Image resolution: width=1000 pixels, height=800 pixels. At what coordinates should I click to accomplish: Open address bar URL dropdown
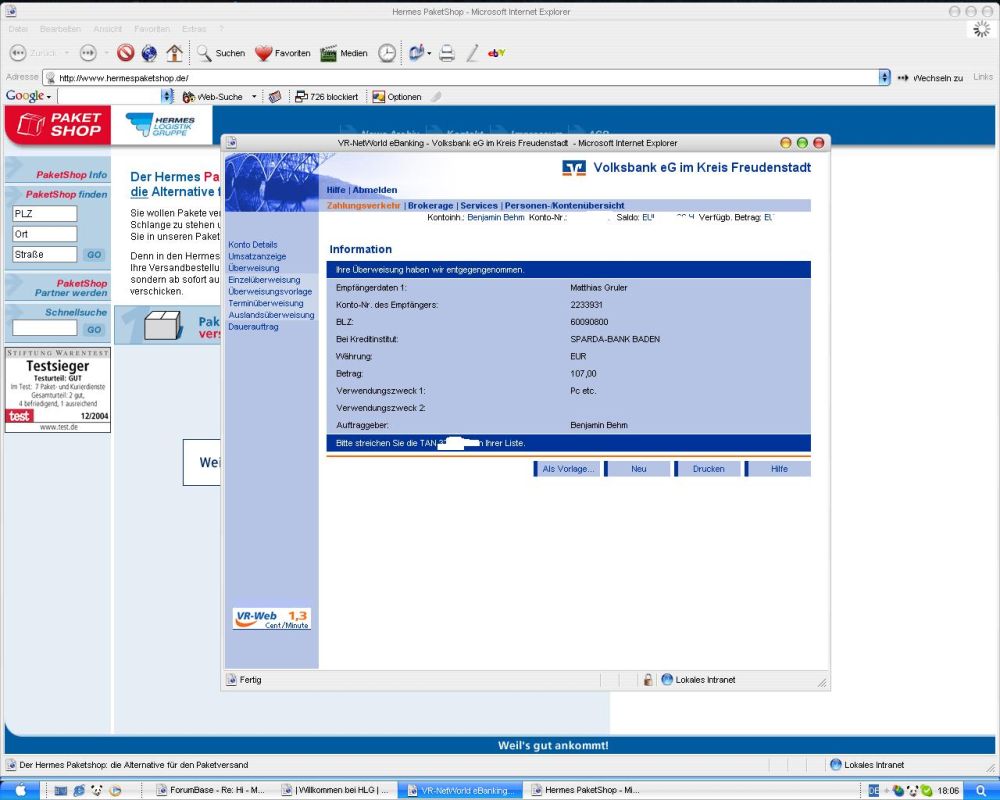884,77
